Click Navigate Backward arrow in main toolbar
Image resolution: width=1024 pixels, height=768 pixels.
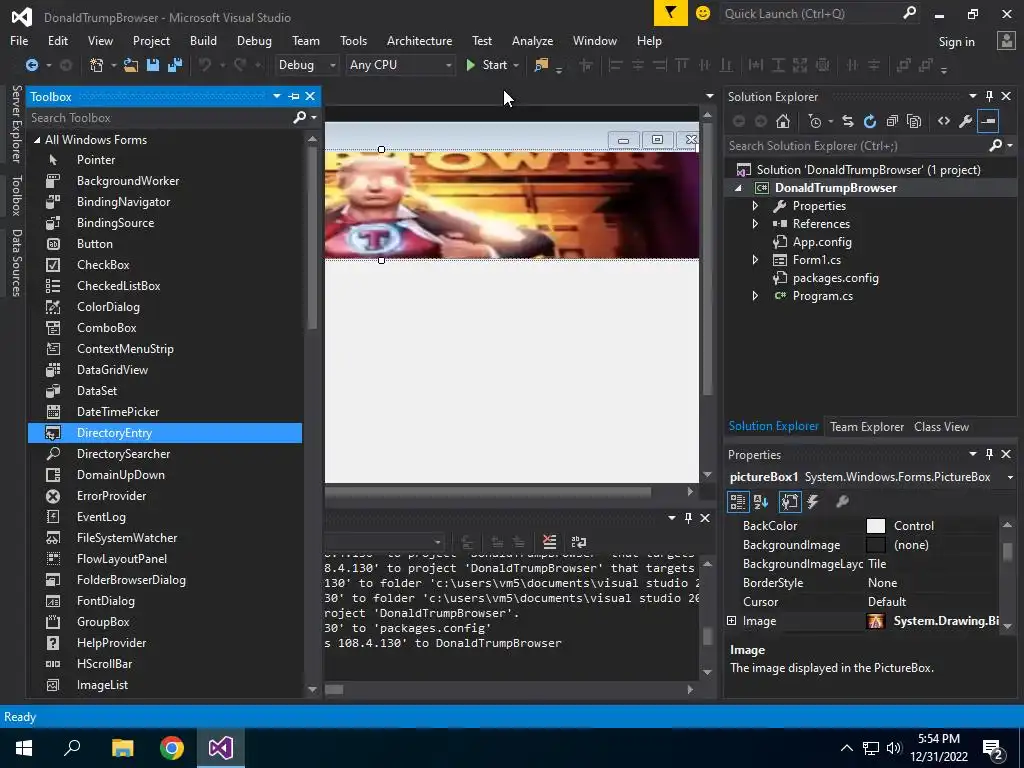tap(31, 65)
